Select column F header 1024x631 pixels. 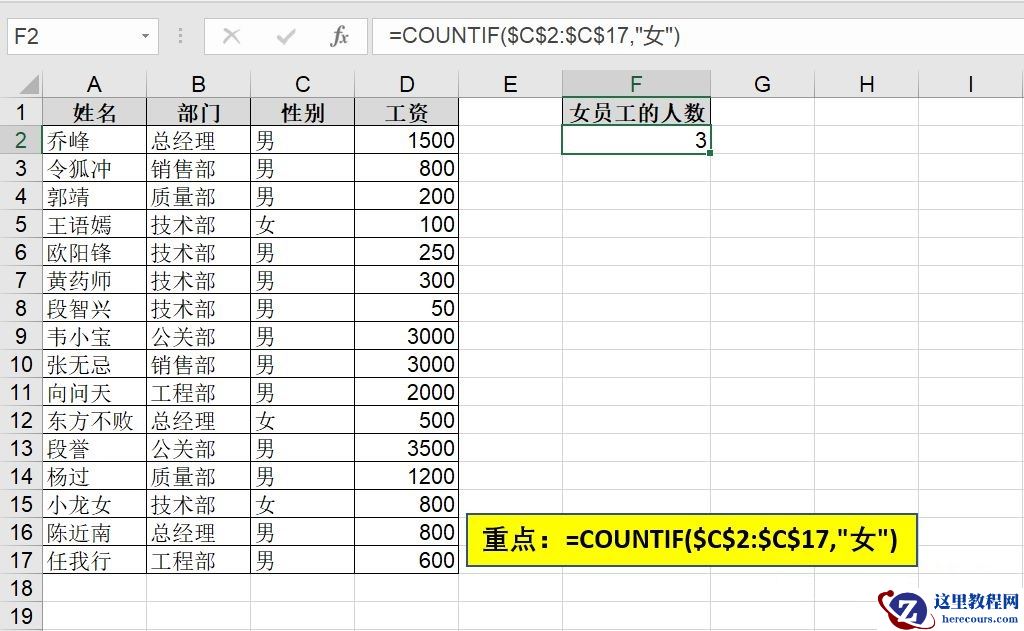(636, 84)
